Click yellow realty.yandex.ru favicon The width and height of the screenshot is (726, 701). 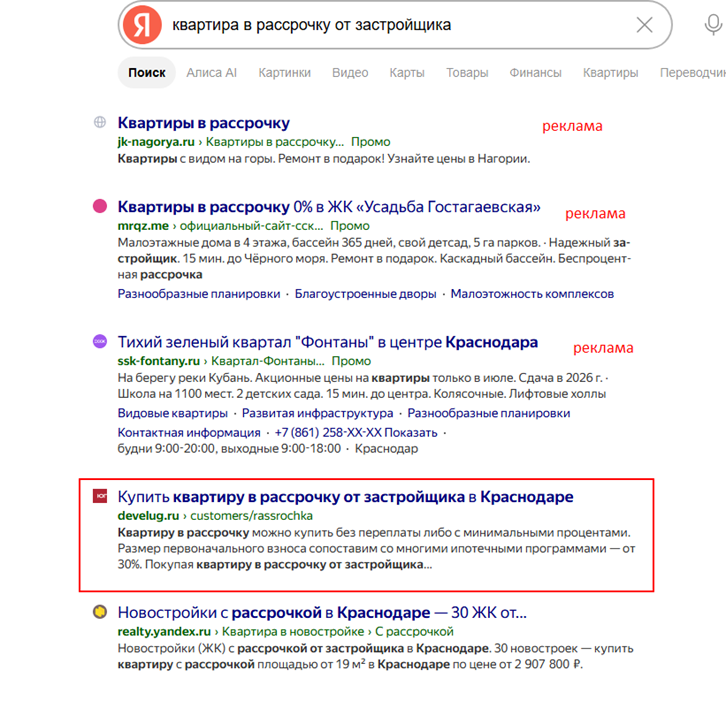pos(100,612)
